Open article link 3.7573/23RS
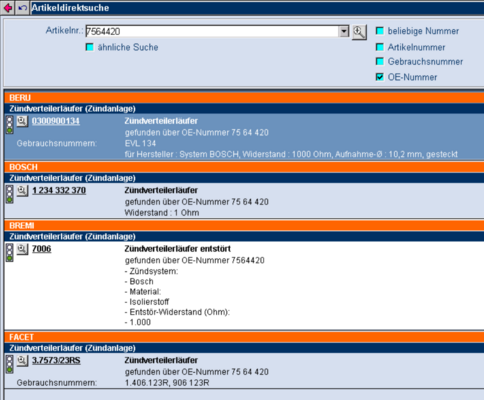The height and width of the screenshot is (400, 484). coord(56,360)
